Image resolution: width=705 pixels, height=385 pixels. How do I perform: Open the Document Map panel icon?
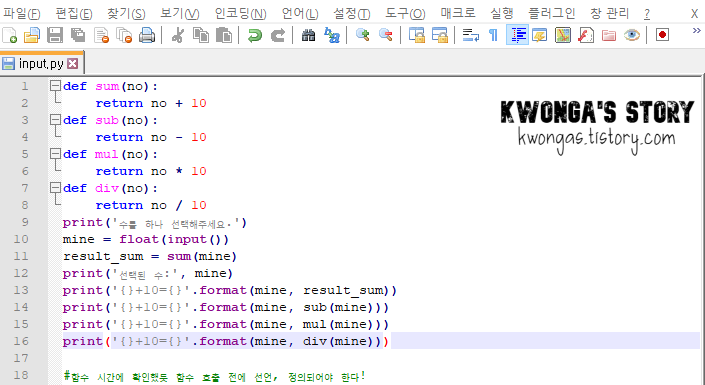pyautogui.click(x=563, y=35)
